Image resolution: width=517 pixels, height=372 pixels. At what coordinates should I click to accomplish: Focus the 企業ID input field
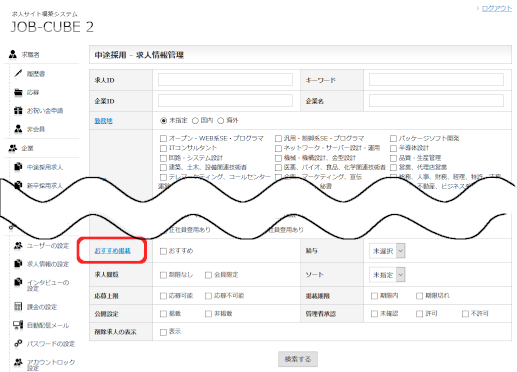pos(225,101)
